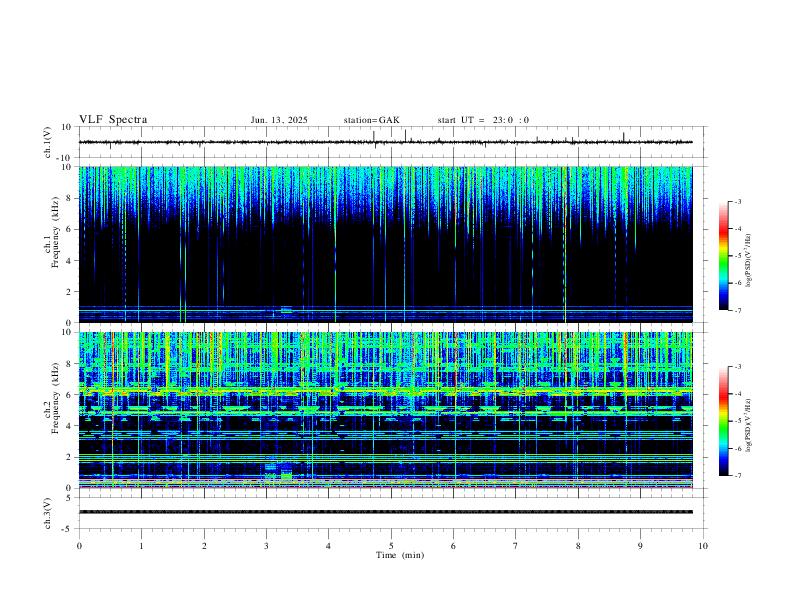This screenshot has width=792, height=612.
Task: Click the ch.1 colorbar gradient
Action: [723, 256]
